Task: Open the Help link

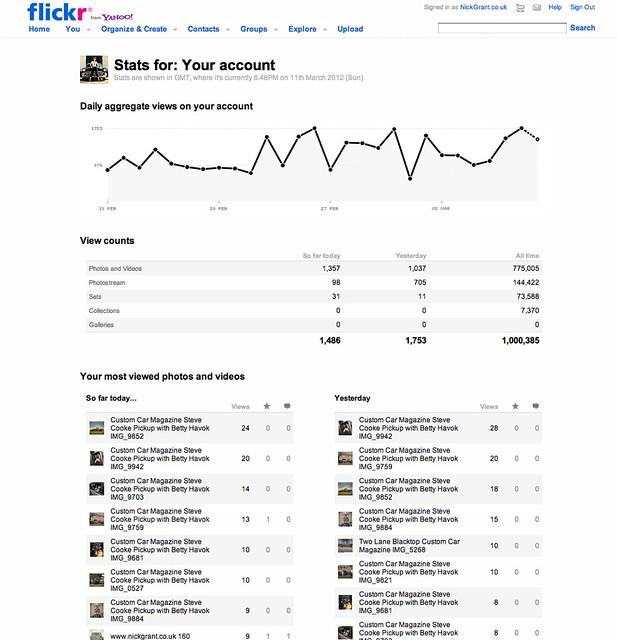Action: pos(554,8)
